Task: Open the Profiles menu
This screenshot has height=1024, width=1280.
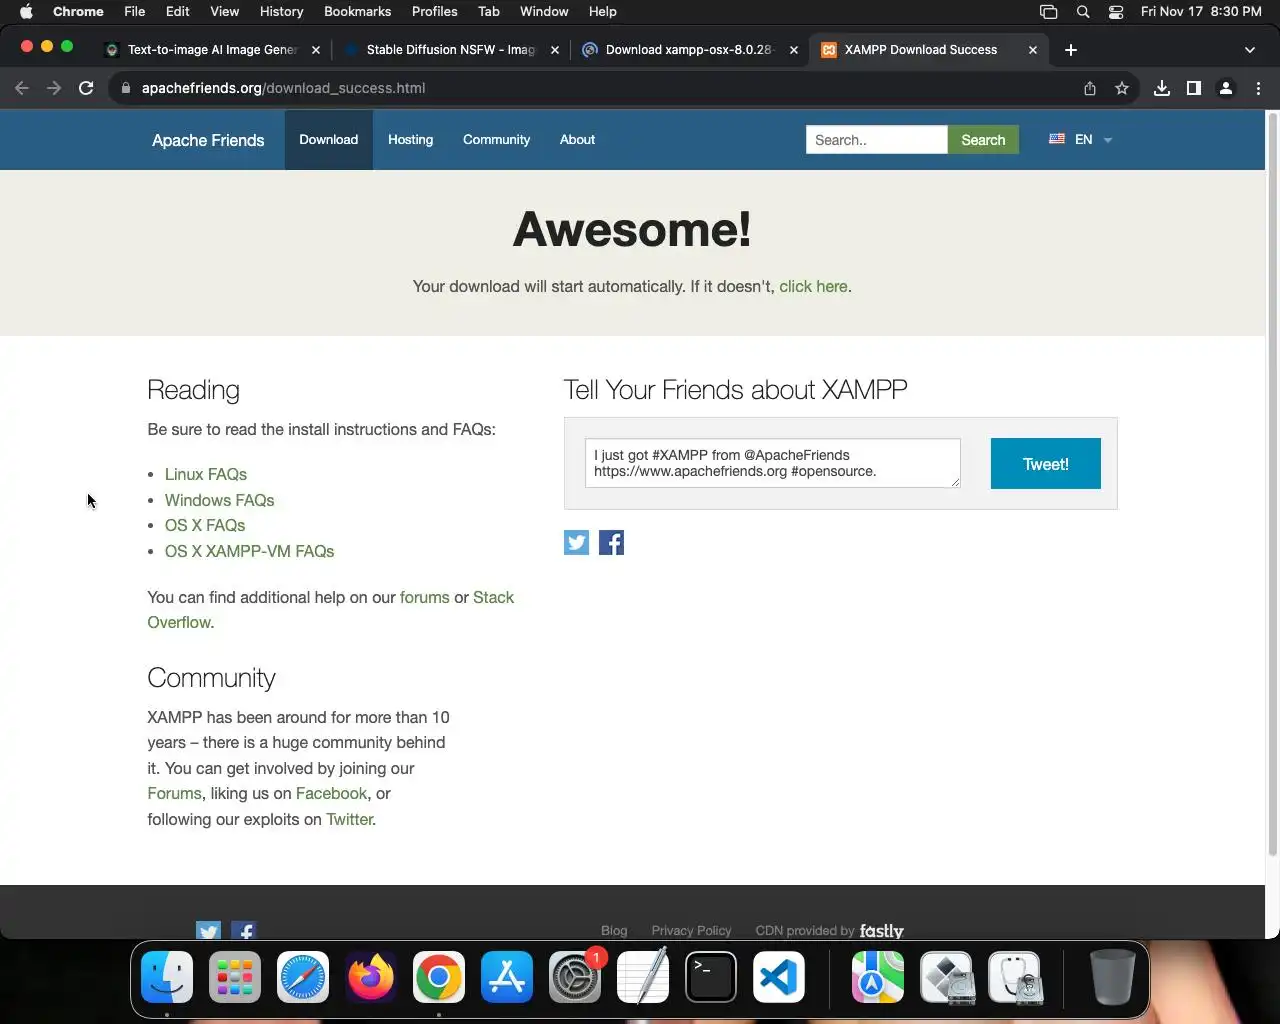Action: pyautogui.click(x=434, y=12)
